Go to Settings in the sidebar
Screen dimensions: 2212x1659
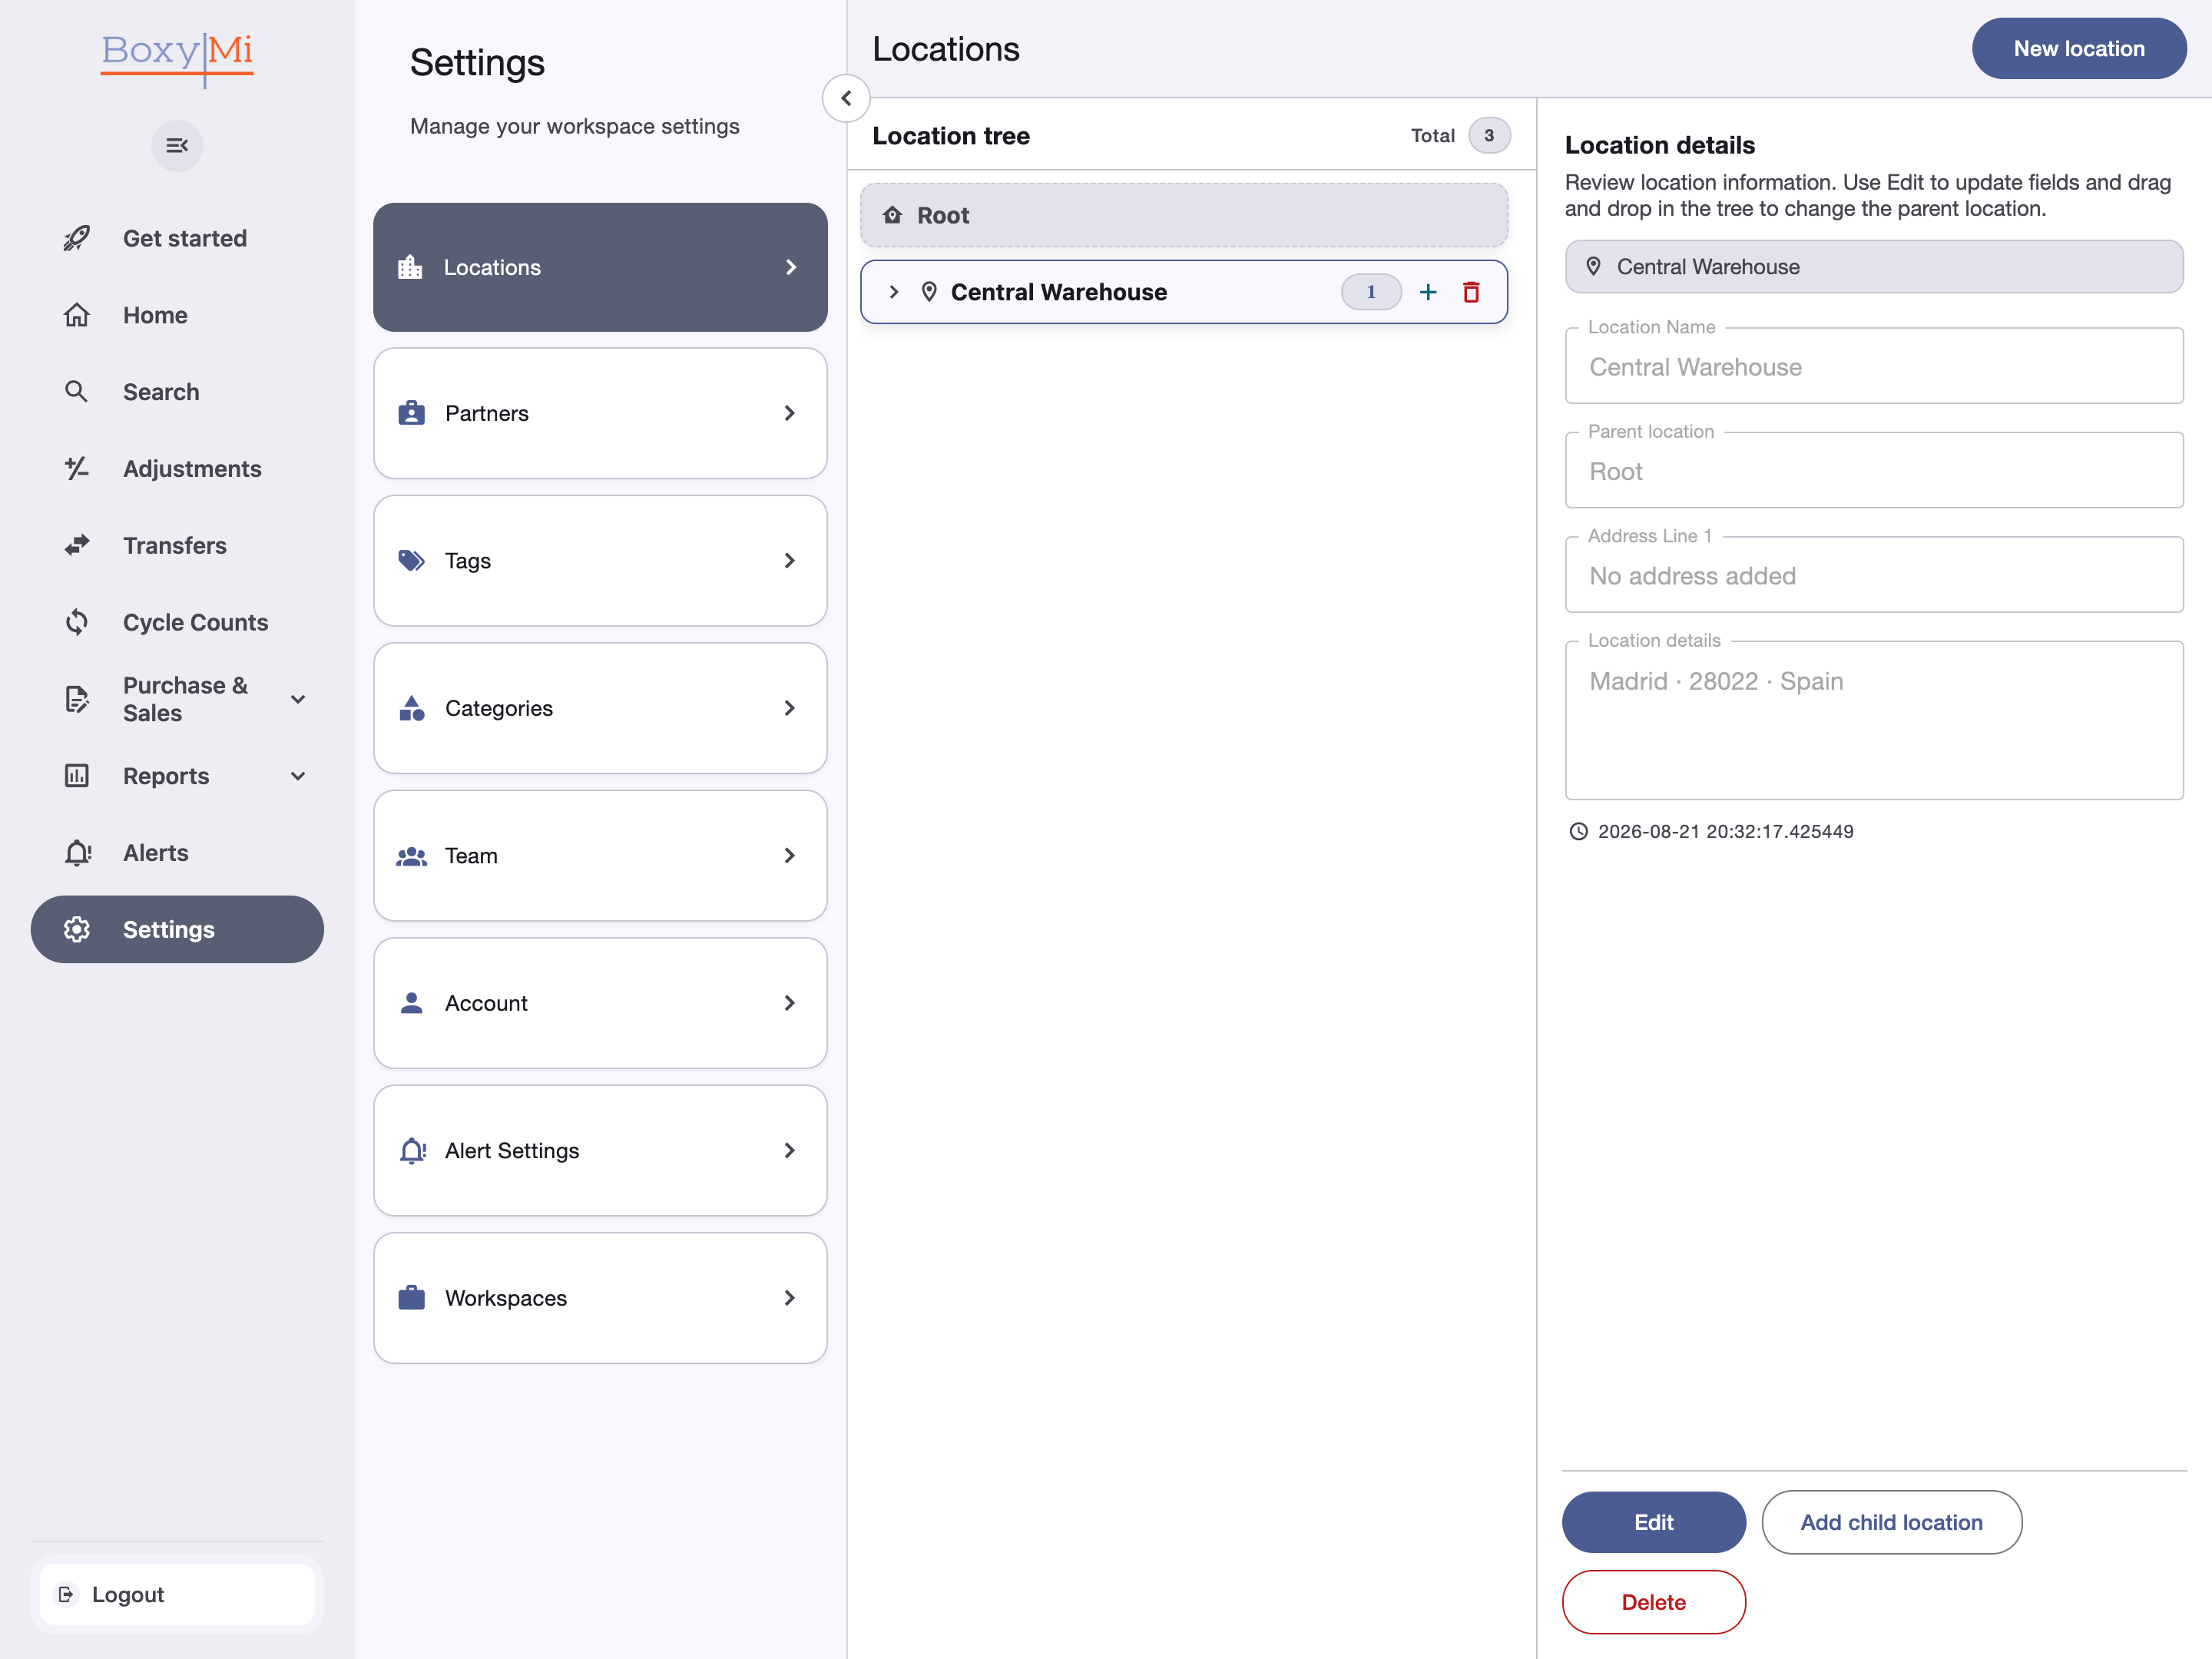click(177, 929)
